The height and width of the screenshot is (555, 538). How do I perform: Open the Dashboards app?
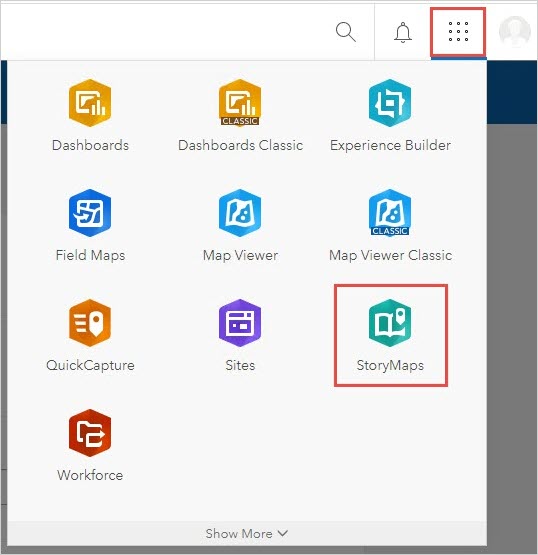click(x=90, y=116)
